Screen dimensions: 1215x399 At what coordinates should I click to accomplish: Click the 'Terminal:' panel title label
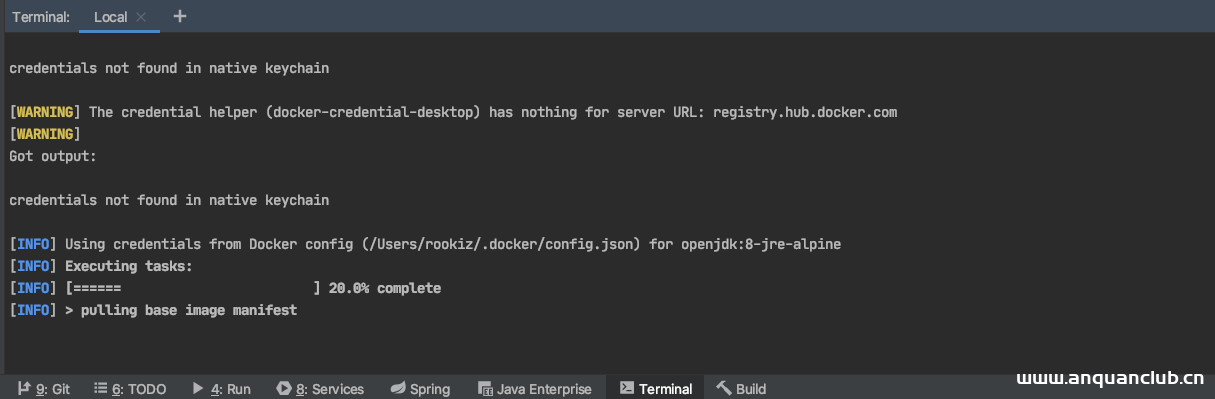pyautogui.click(x=41, y=17)
